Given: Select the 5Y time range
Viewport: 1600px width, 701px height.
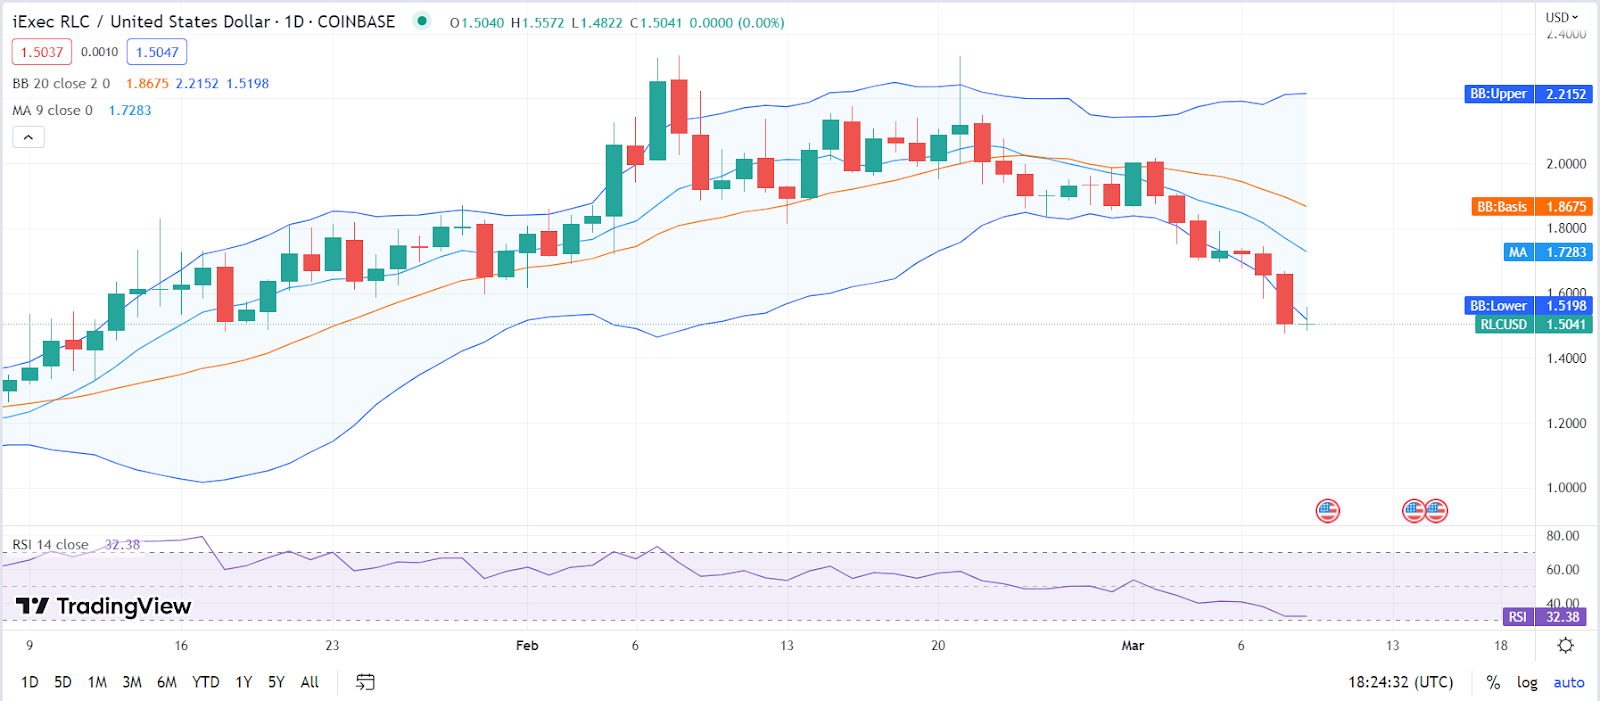Looking at the screenshot, I should pyautogui.click(x=276, y=682).
